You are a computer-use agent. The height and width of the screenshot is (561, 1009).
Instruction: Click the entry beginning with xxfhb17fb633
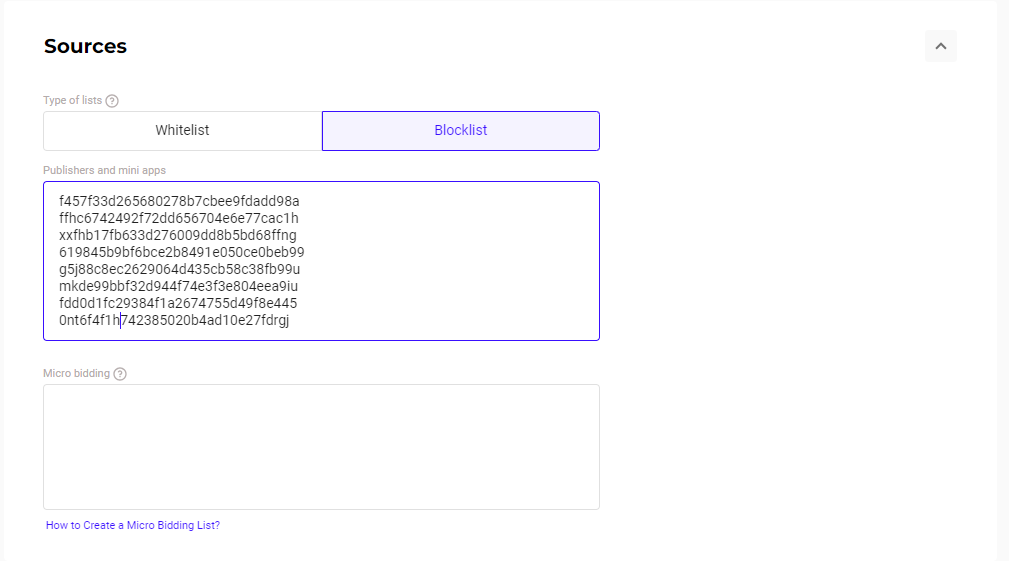click(x=178, y=235)
